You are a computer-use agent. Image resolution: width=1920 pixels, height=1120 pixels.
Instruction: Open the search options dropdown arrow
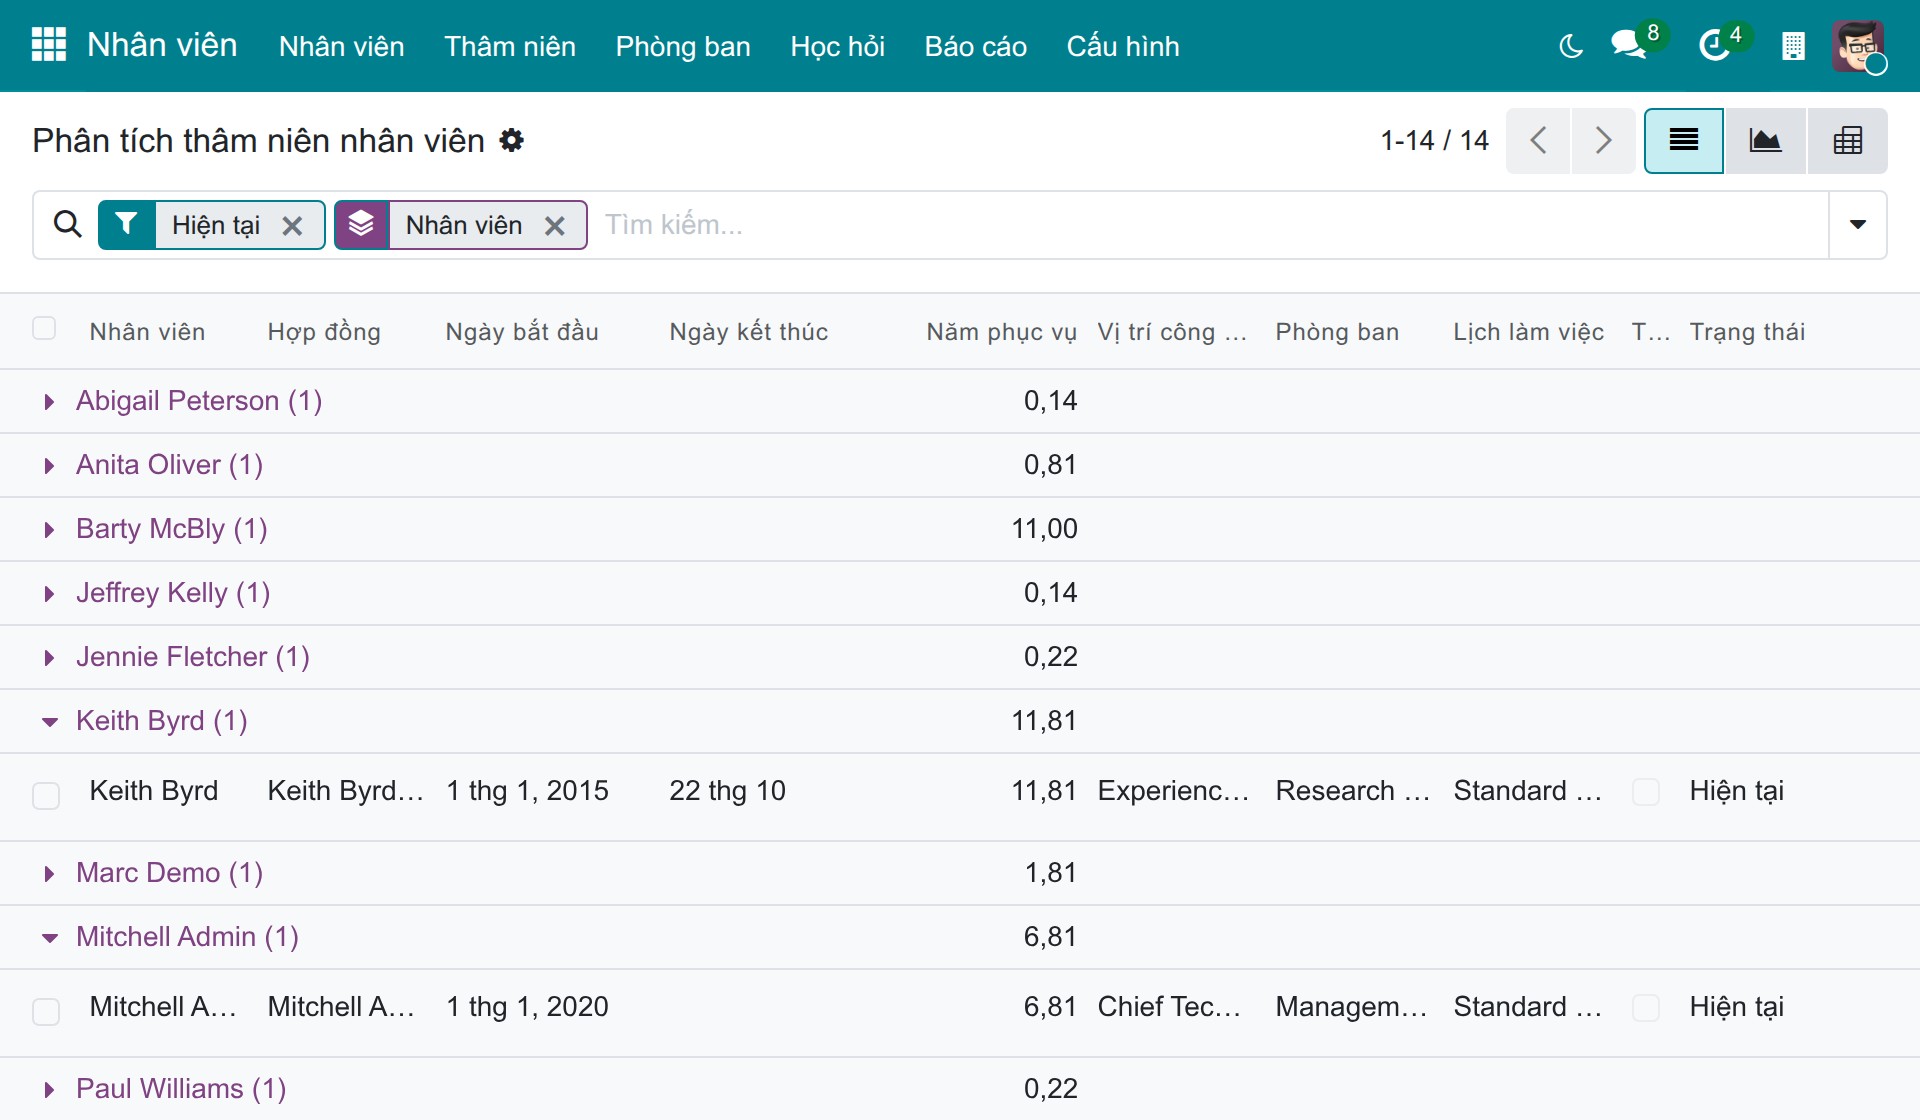tap(1858, 225)
